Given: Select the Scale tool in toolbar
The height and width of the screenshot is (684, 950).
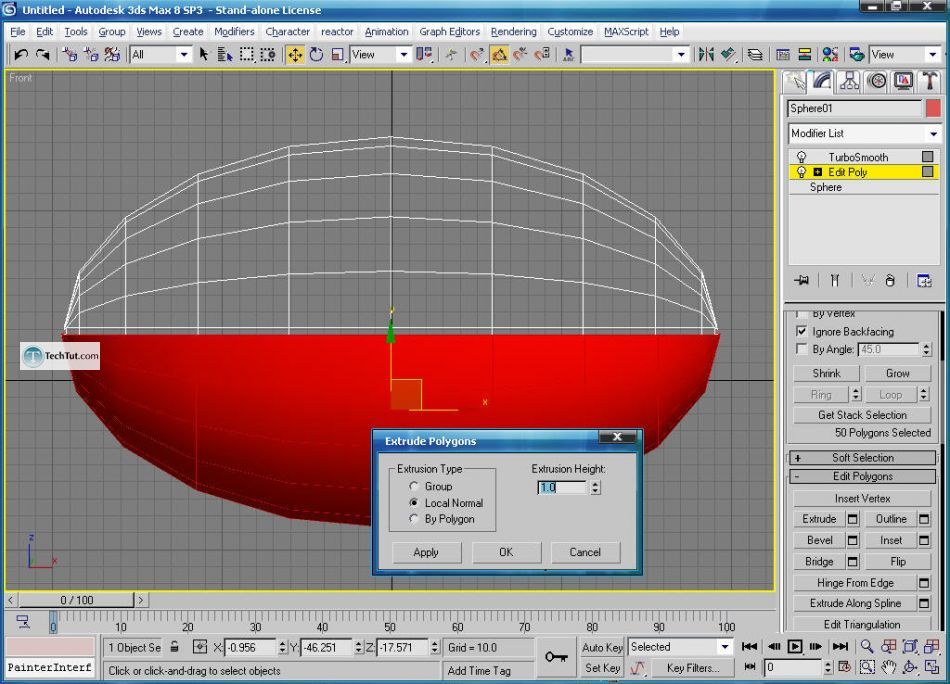Looking at the screenshot, I should click(337, 55).
